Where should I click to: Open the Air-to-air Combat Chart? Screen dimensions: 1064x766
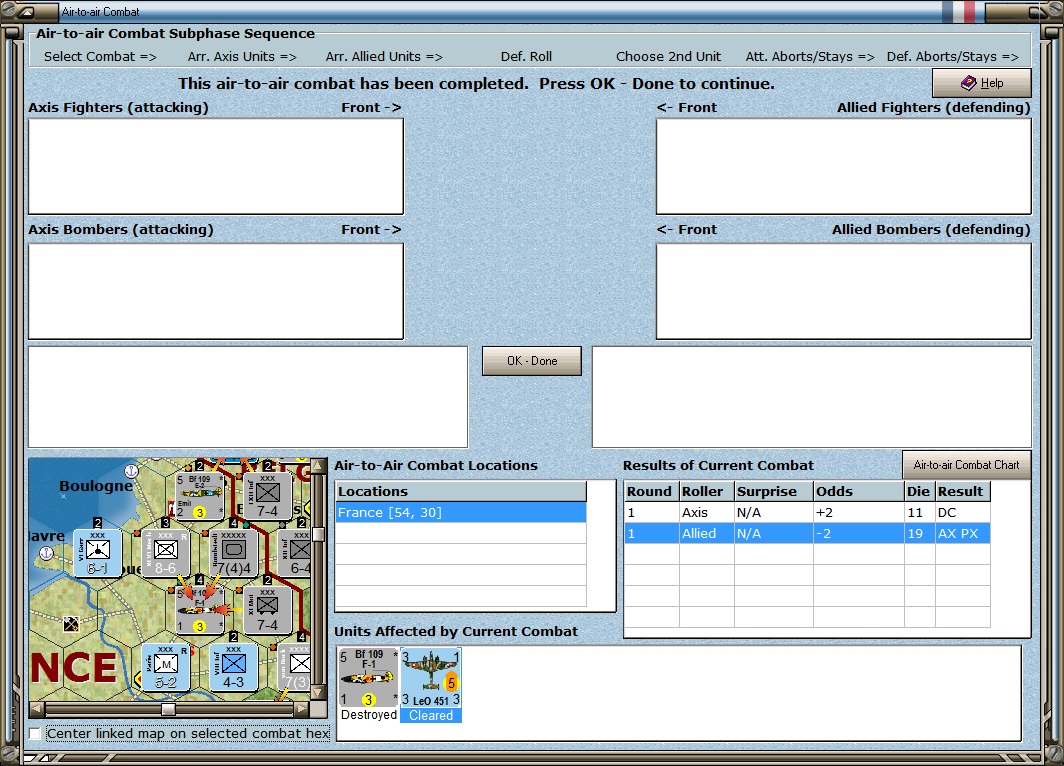966,465
